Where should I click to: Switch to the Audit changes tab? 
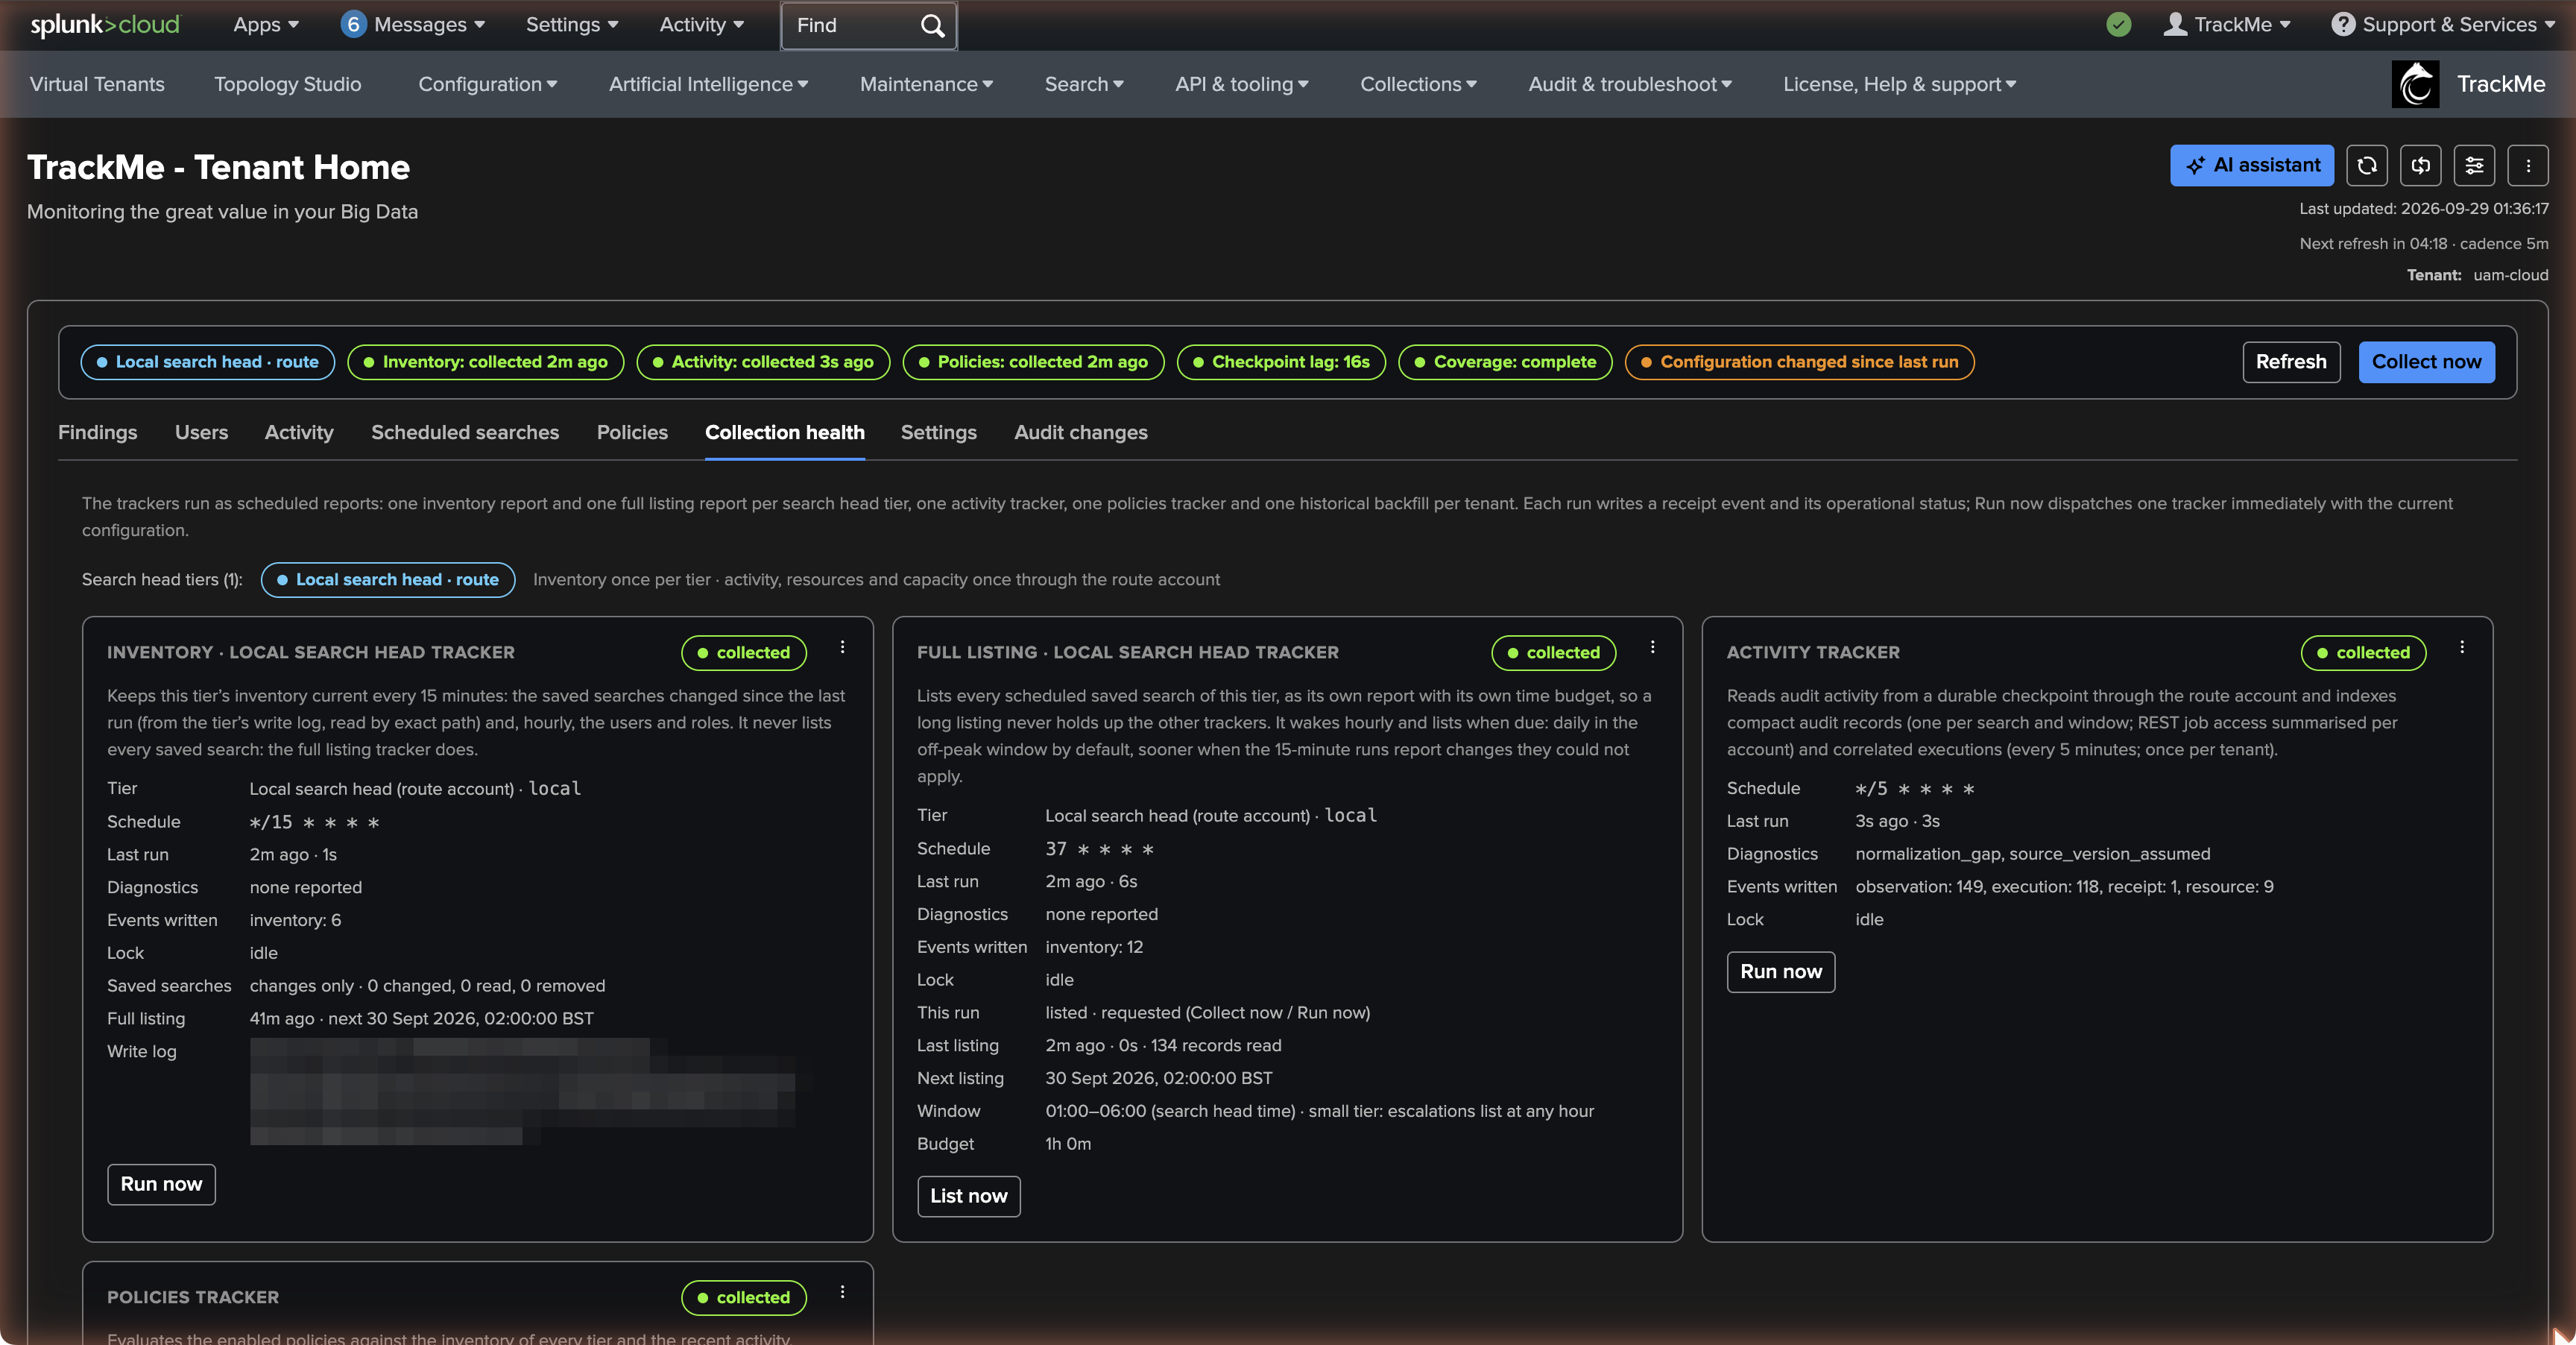pyautogui.click(x=1081, y=432)
